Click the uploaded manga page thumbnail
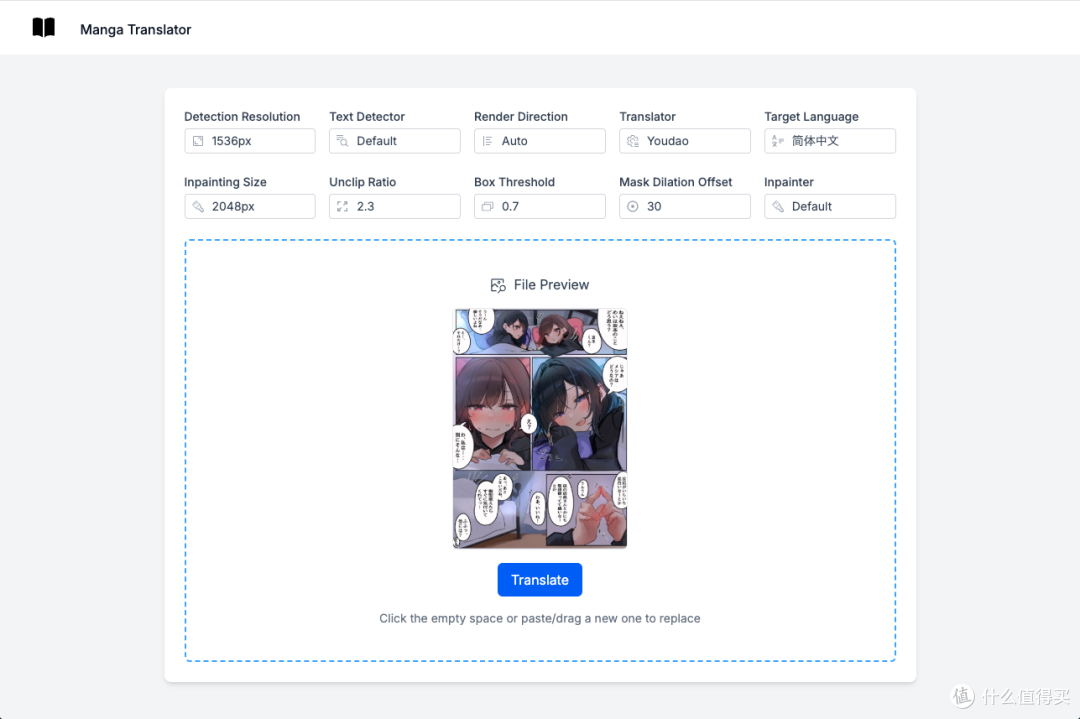1080x719 pixels. [540, 428]
